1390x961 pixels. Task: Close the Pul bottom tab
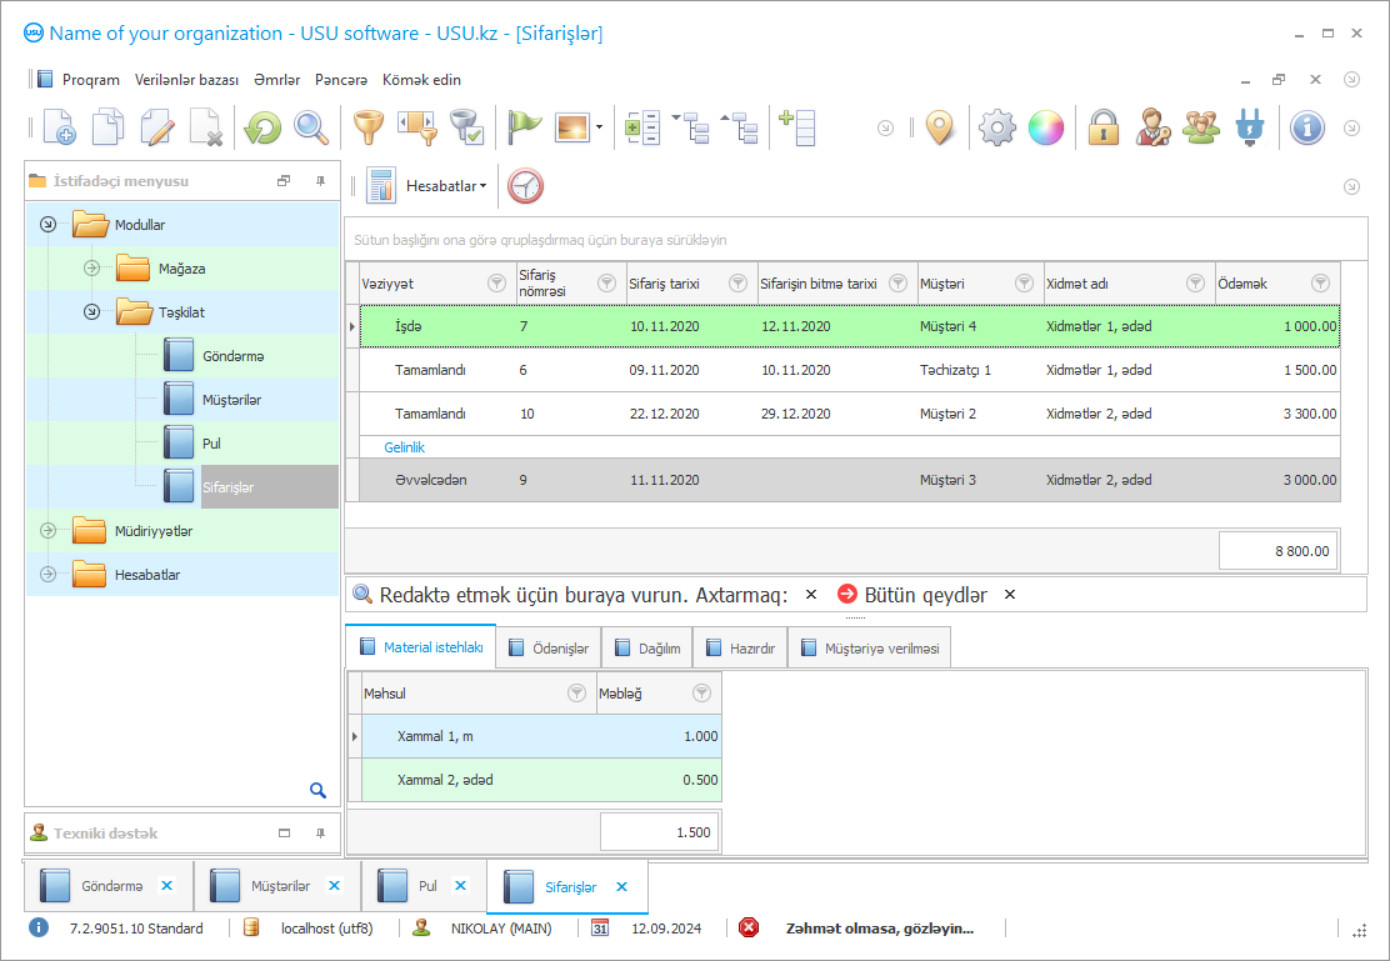coord(460,886)
